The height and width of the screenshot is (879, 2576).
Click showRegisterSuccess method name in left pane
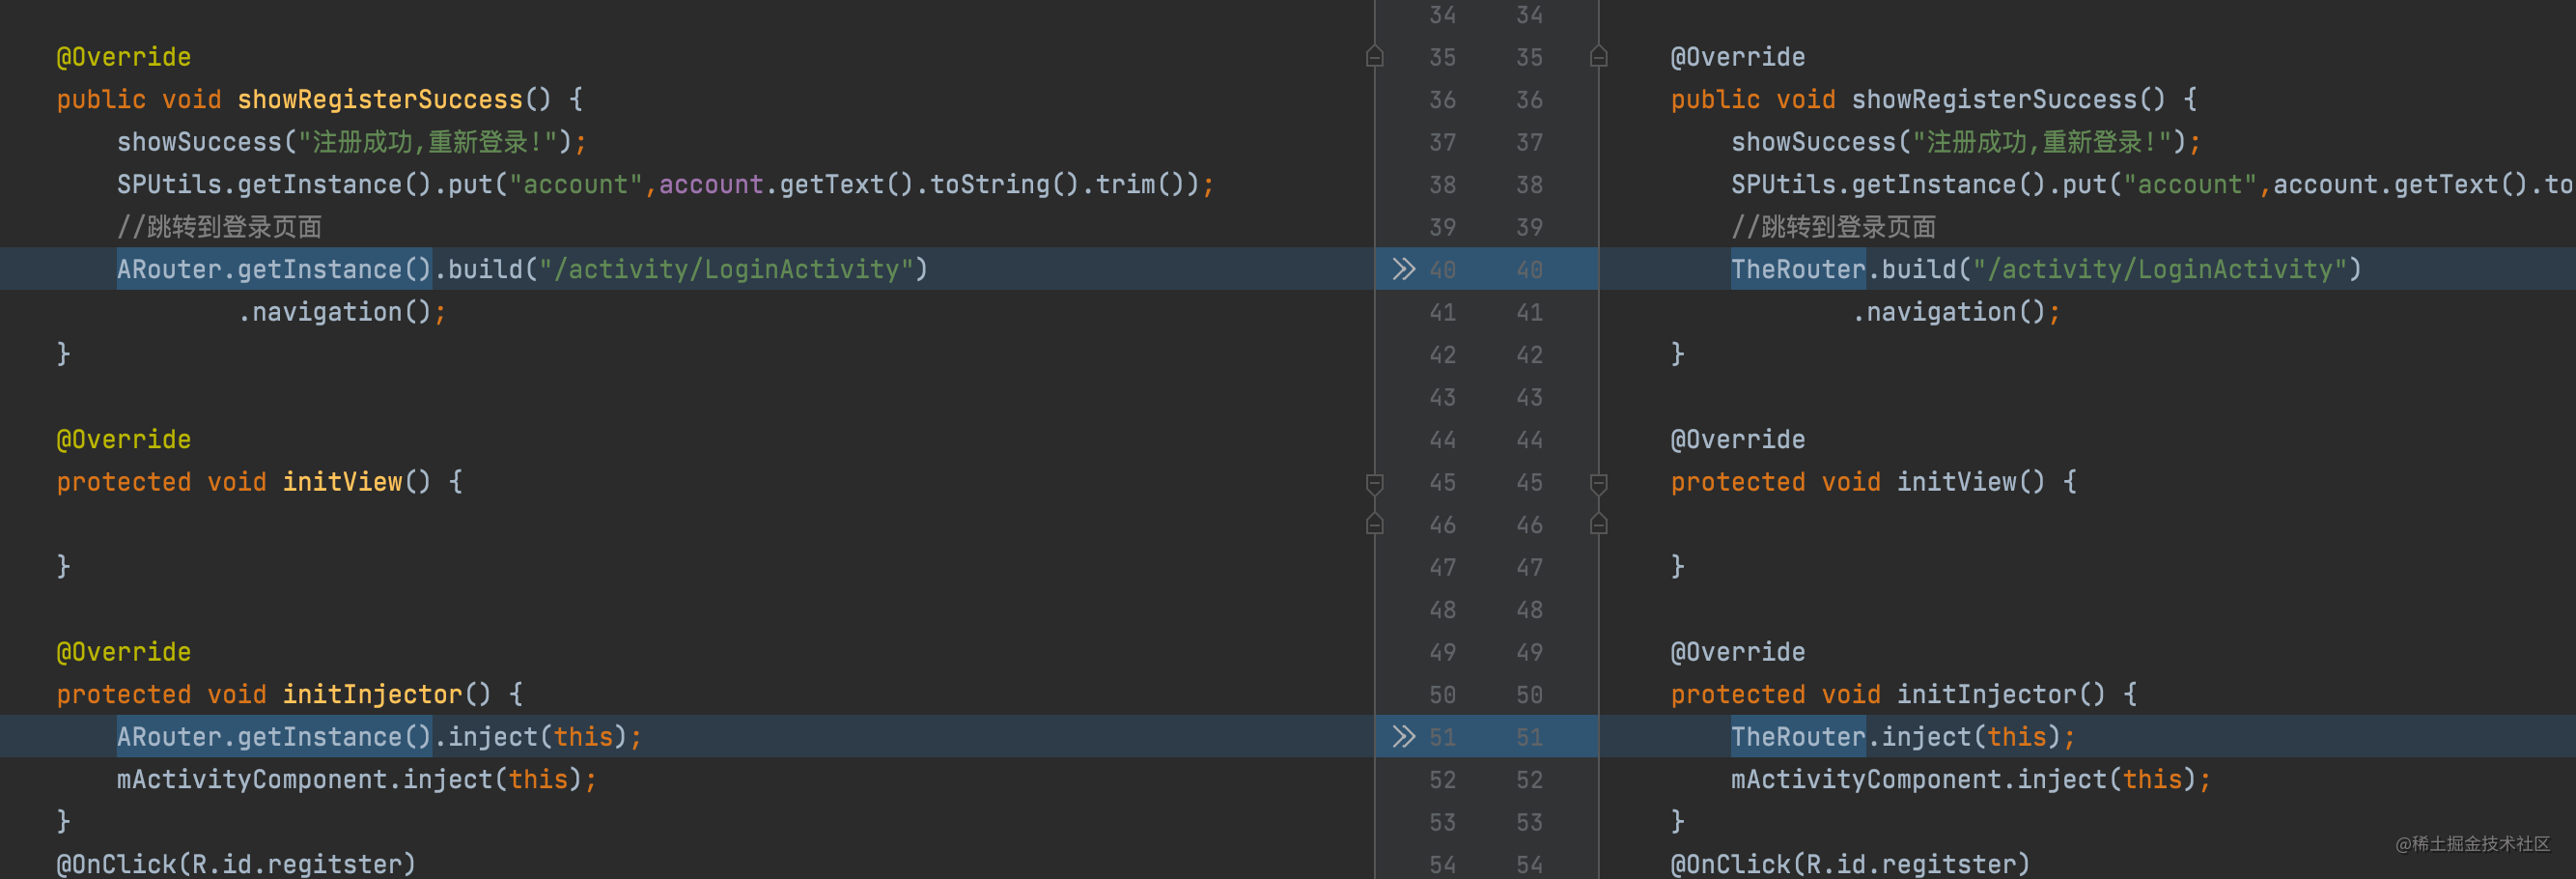coord(380,99)
